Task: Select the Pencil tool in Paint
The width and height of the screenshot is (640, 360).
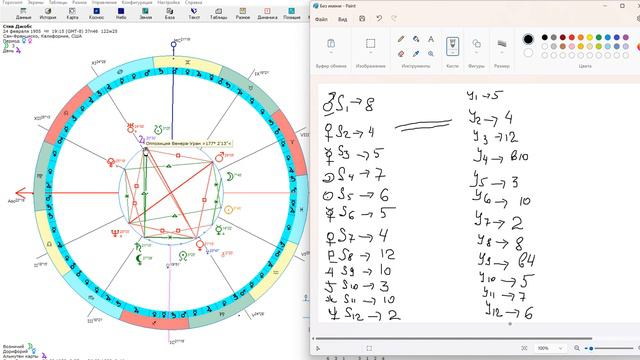Action: coord(401,39)
